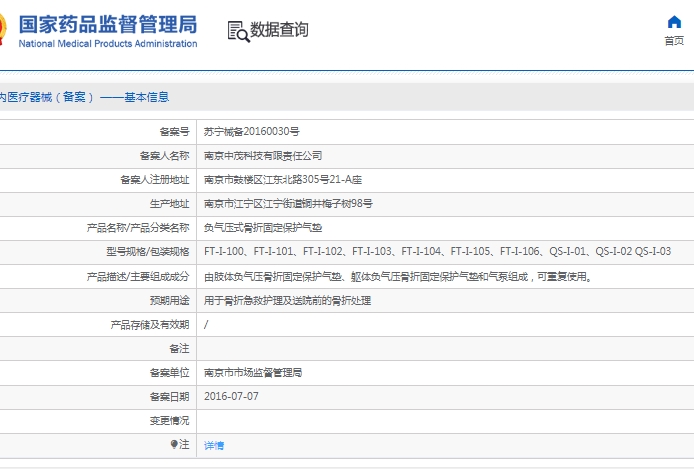The image size is (694, 469).
Task: Open the 数据查询 search icon
Action: (x=238, y=31)
